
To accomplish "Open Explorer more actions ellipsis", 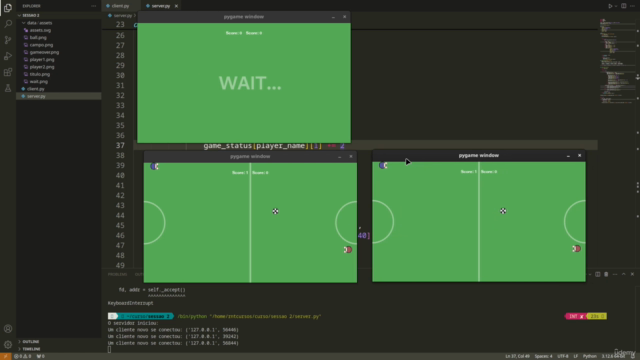I will pos(93,6).
